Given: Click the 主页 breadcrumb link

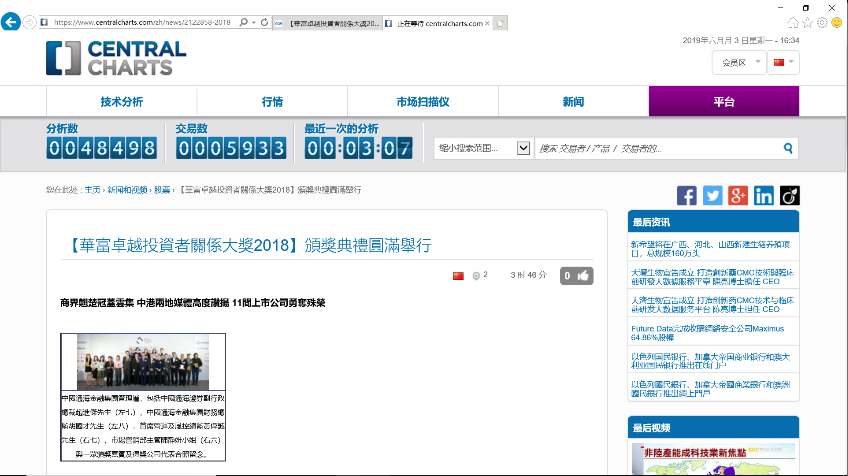Looking at the screenshot, I should tap(92, 190).
